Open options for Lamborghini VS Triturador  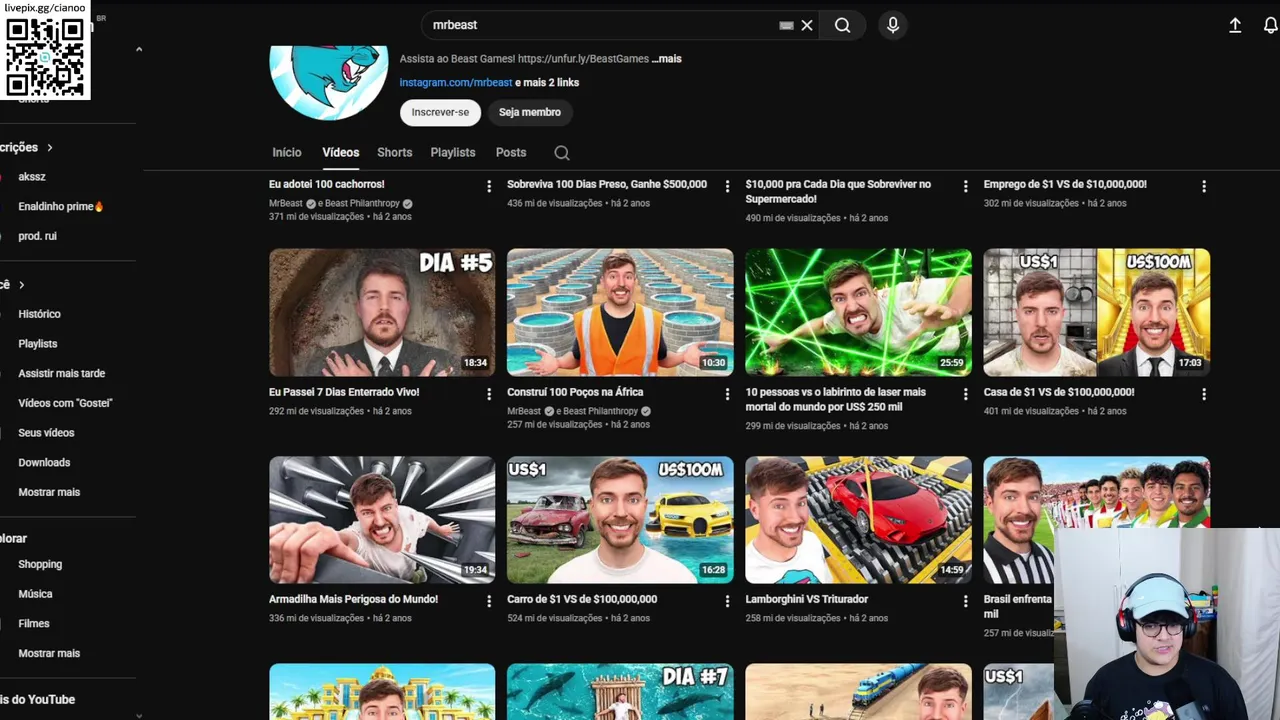(965, 601)
